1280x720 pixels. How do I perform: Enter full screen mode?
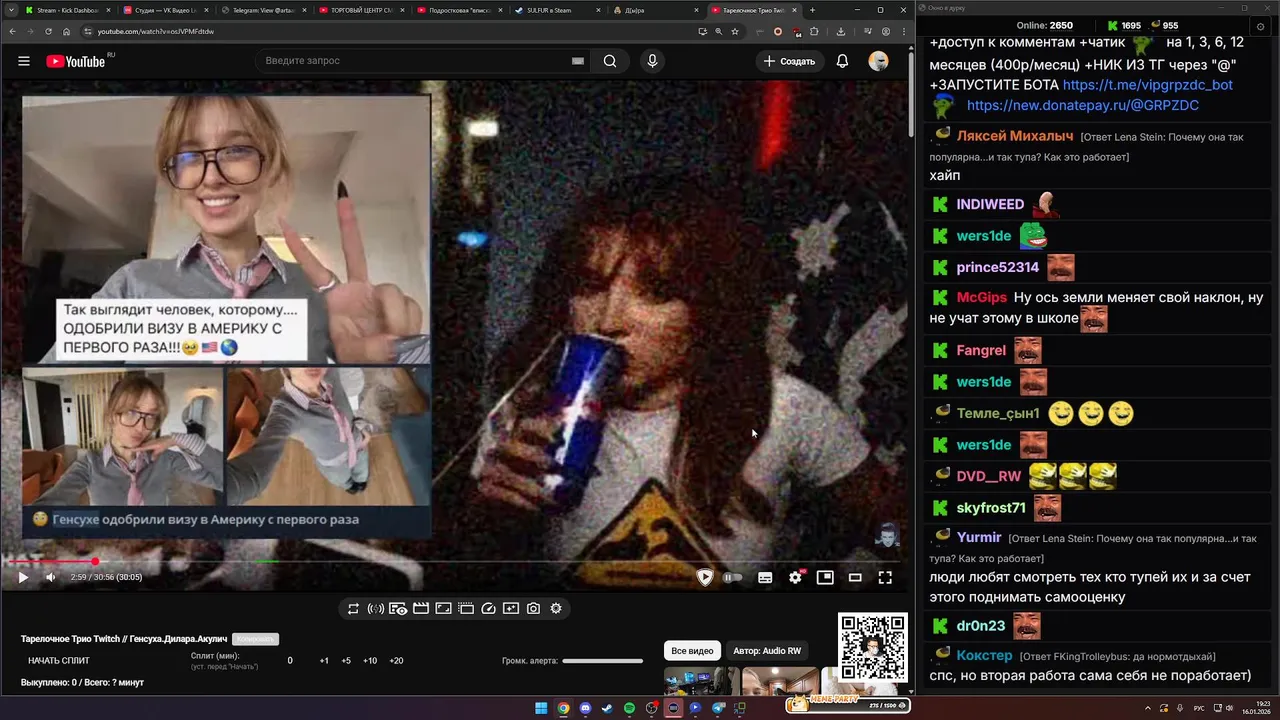(x=885, y=577)
